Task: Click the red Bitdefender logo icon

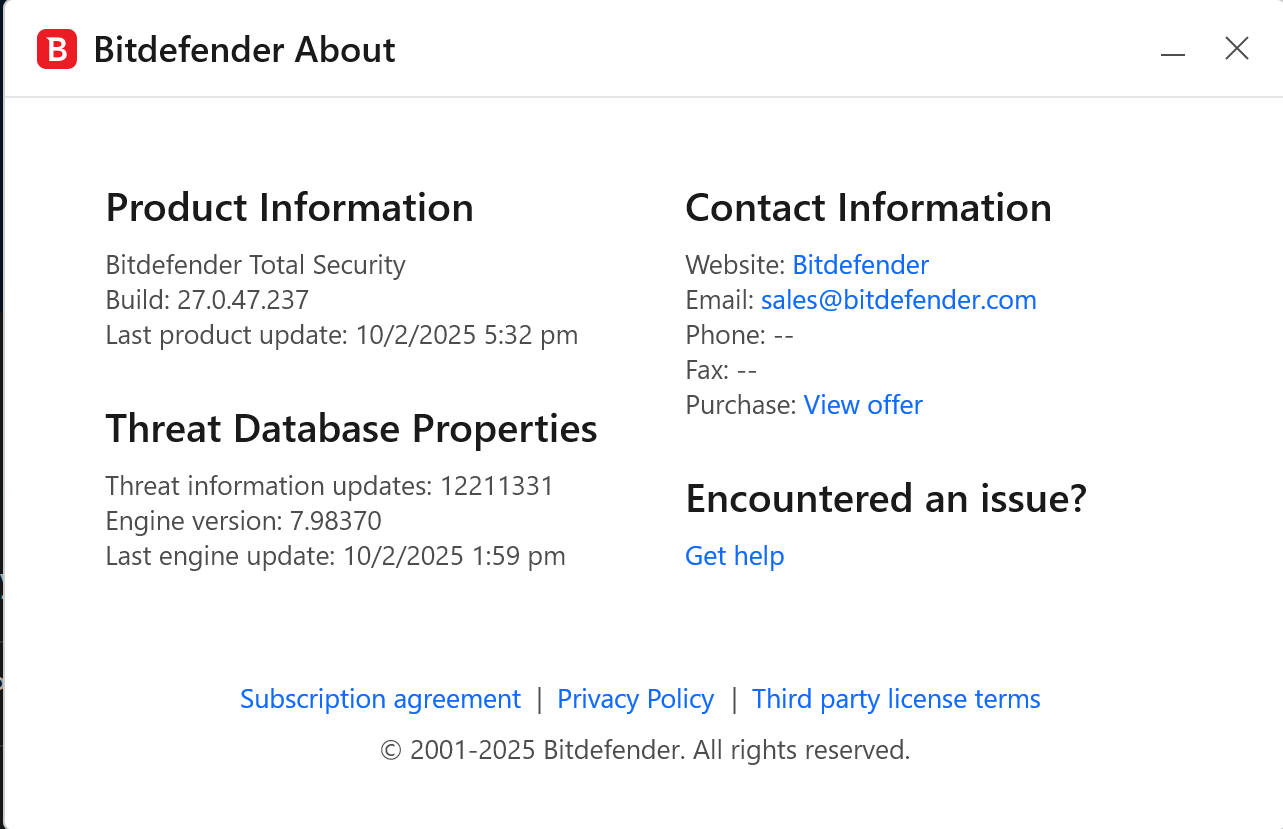Action: (57, 49)
